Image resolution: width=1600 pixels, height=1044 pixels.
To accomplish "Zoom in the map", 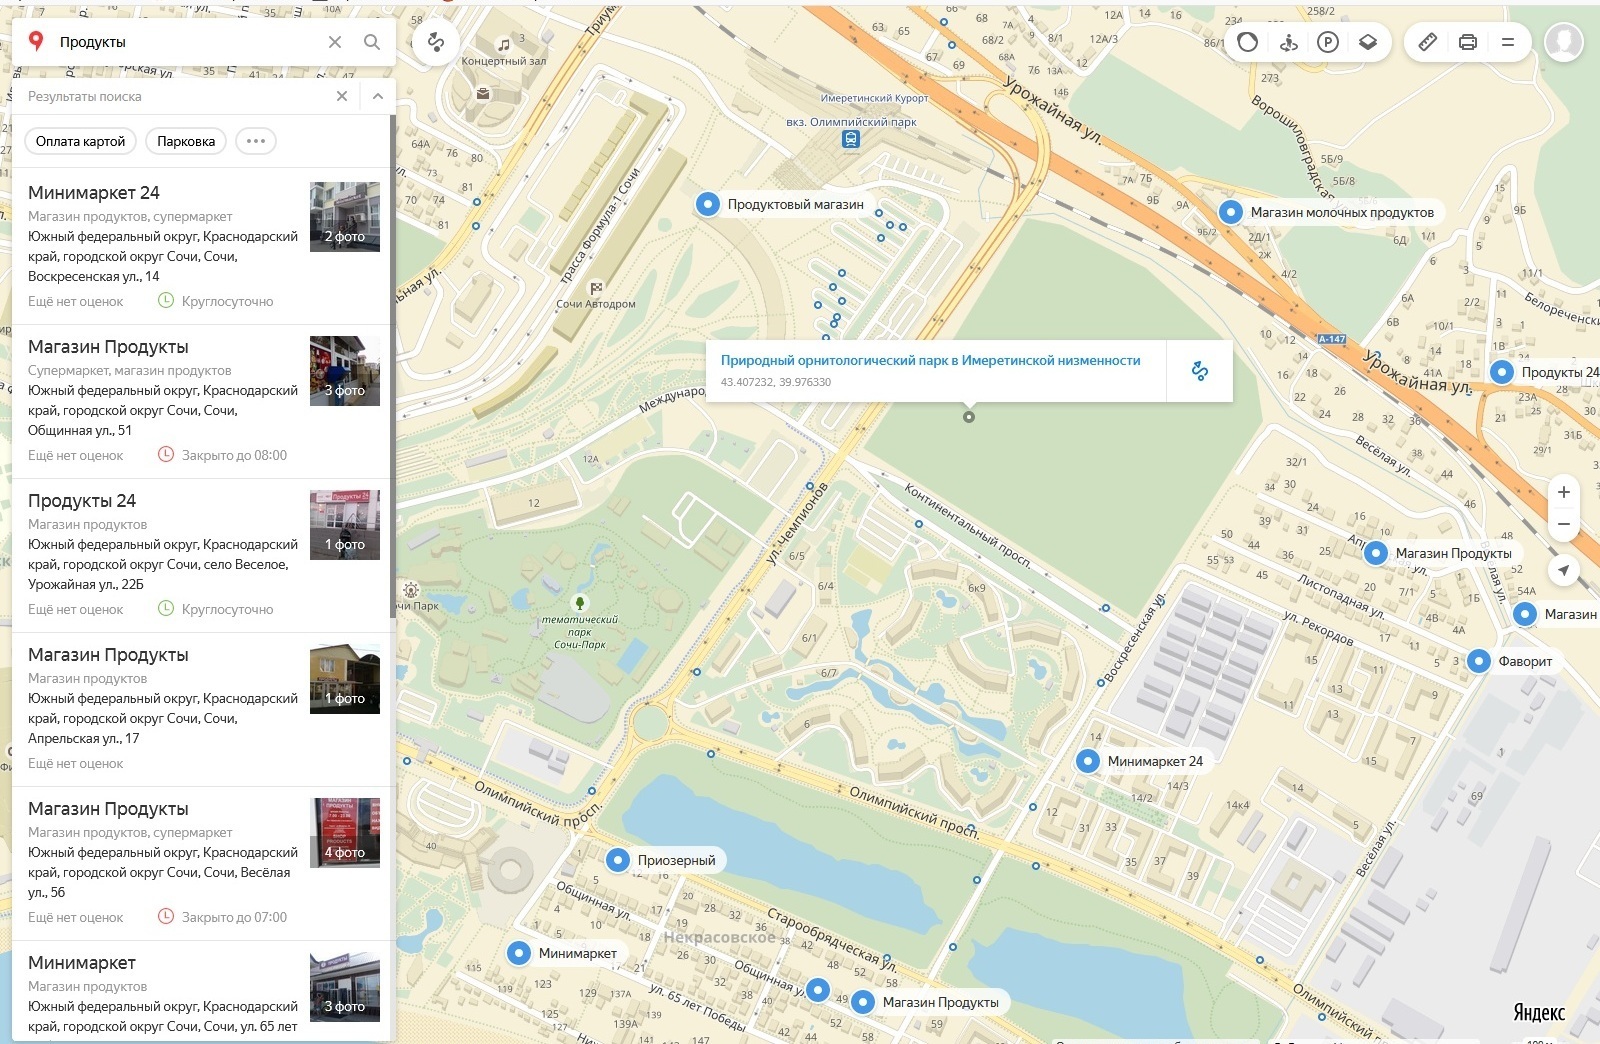I will pyautogui.click(x=1564, y=492).
